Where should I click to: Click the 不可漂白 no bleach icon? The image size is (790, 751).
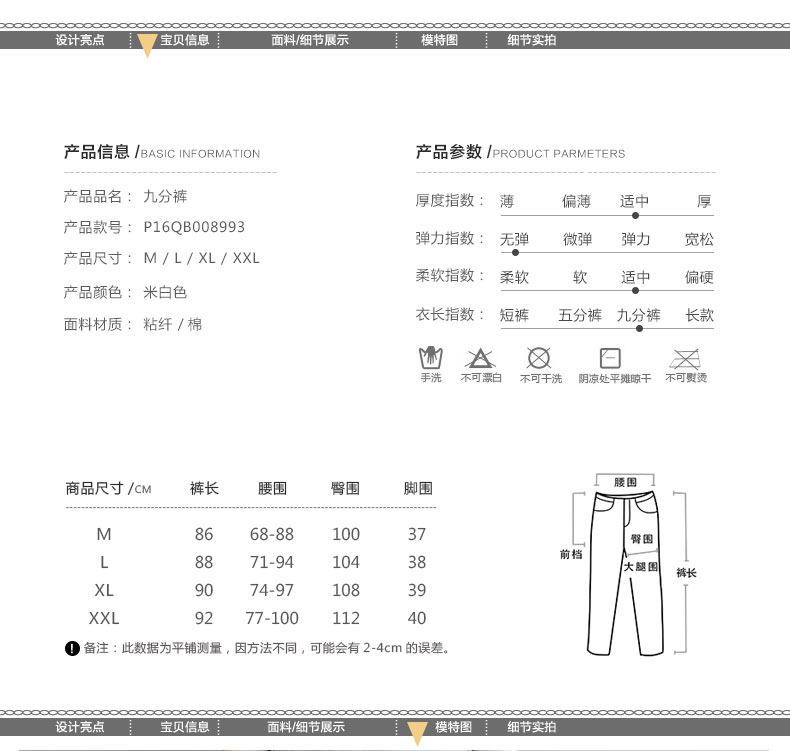(x=480, y=358)
